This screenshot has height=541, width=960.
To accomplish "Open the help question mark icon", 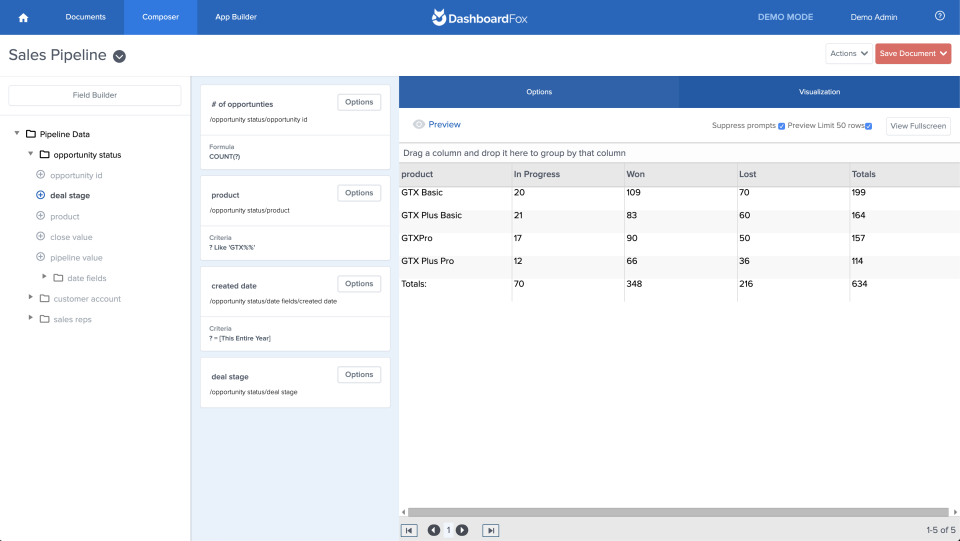I will (939, 17).
